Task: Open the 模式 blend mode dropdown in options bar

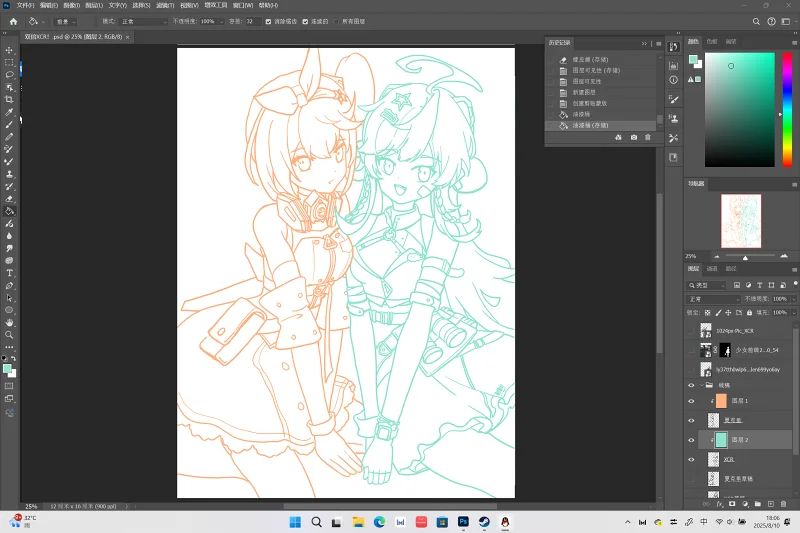Action: [143, 21]
